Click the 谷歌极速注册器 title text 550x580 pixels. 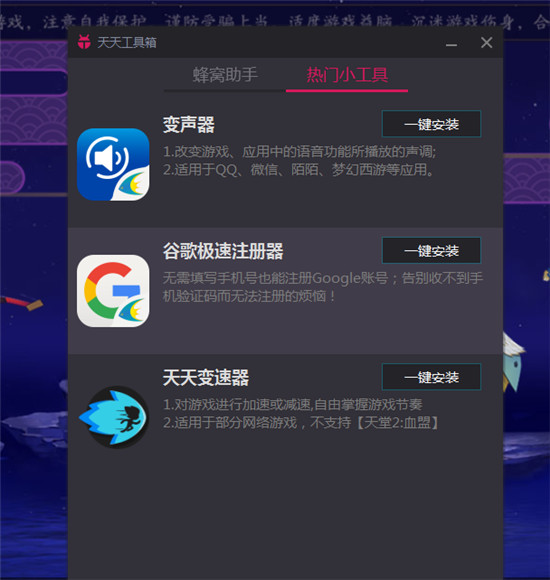[x=223, y=251]
